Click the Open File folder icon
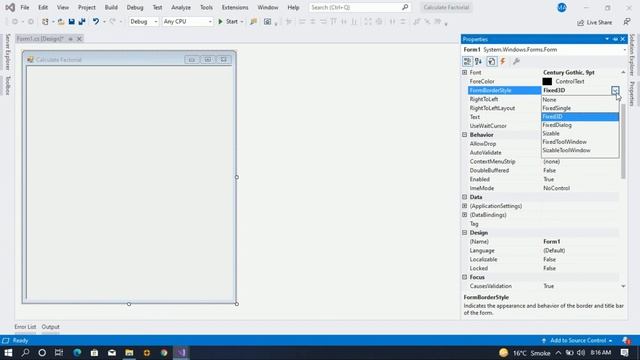Image resolution: width=640 pixels, height=360 pixels. click(x=61, y=22)
